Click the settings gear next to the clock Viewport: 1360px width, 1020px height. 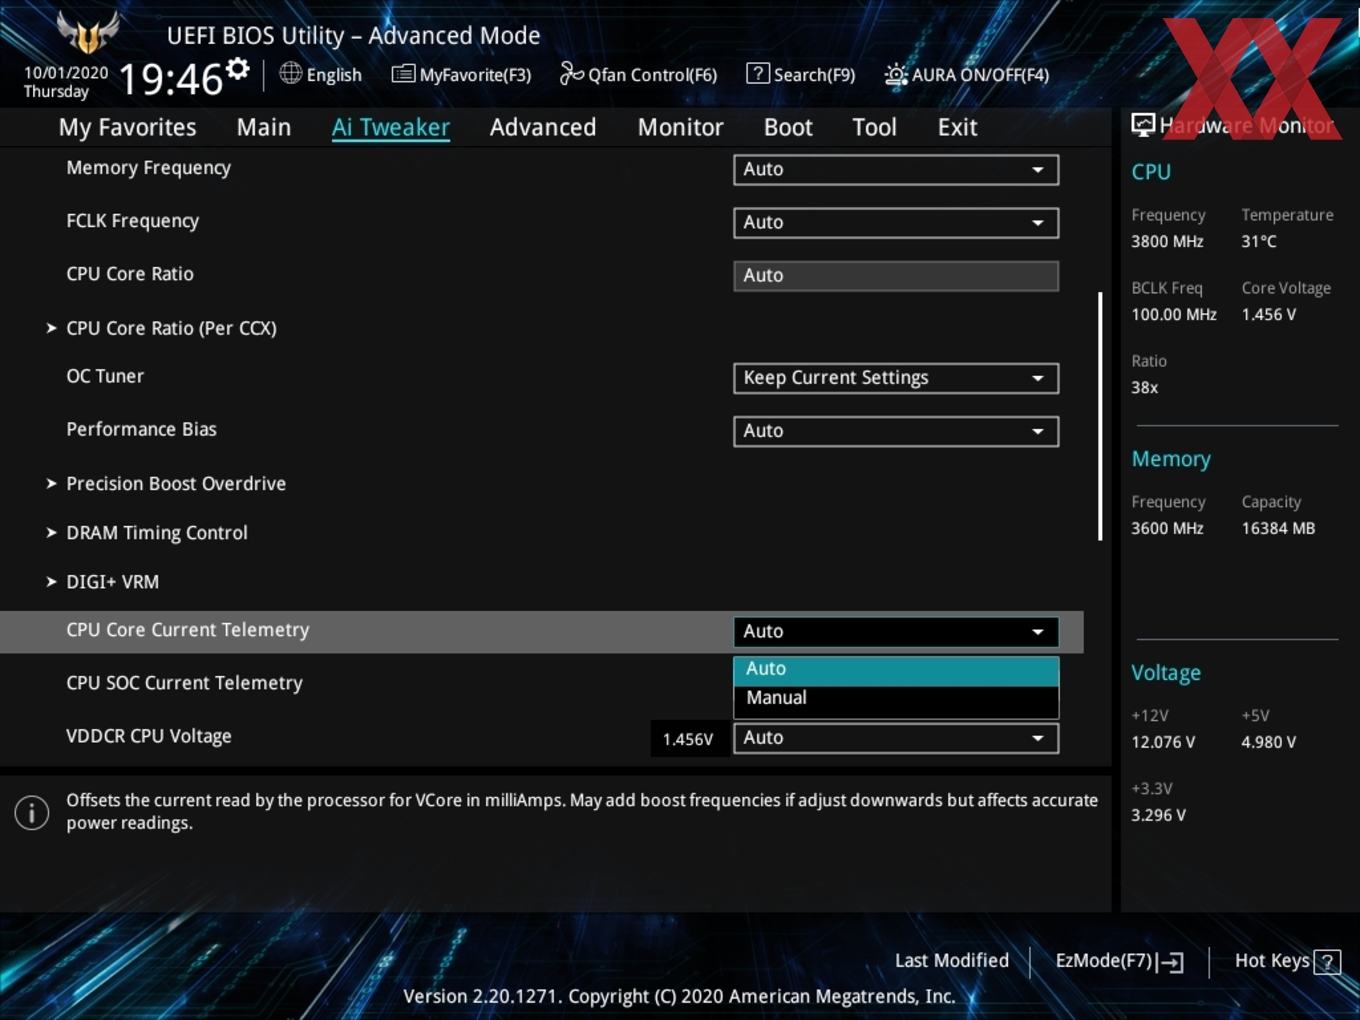point(237,69)
